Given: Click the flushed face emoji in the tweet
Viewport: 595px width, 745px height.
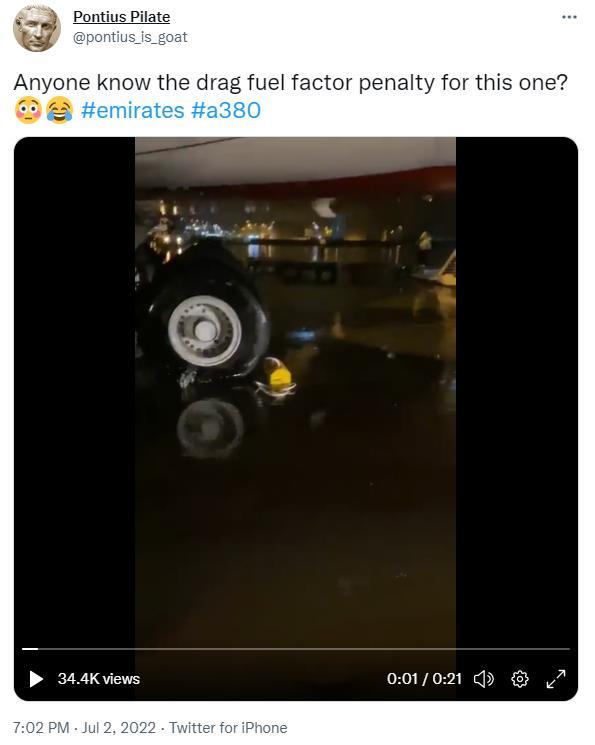Looking at the screenshot, I should point(29,110).
